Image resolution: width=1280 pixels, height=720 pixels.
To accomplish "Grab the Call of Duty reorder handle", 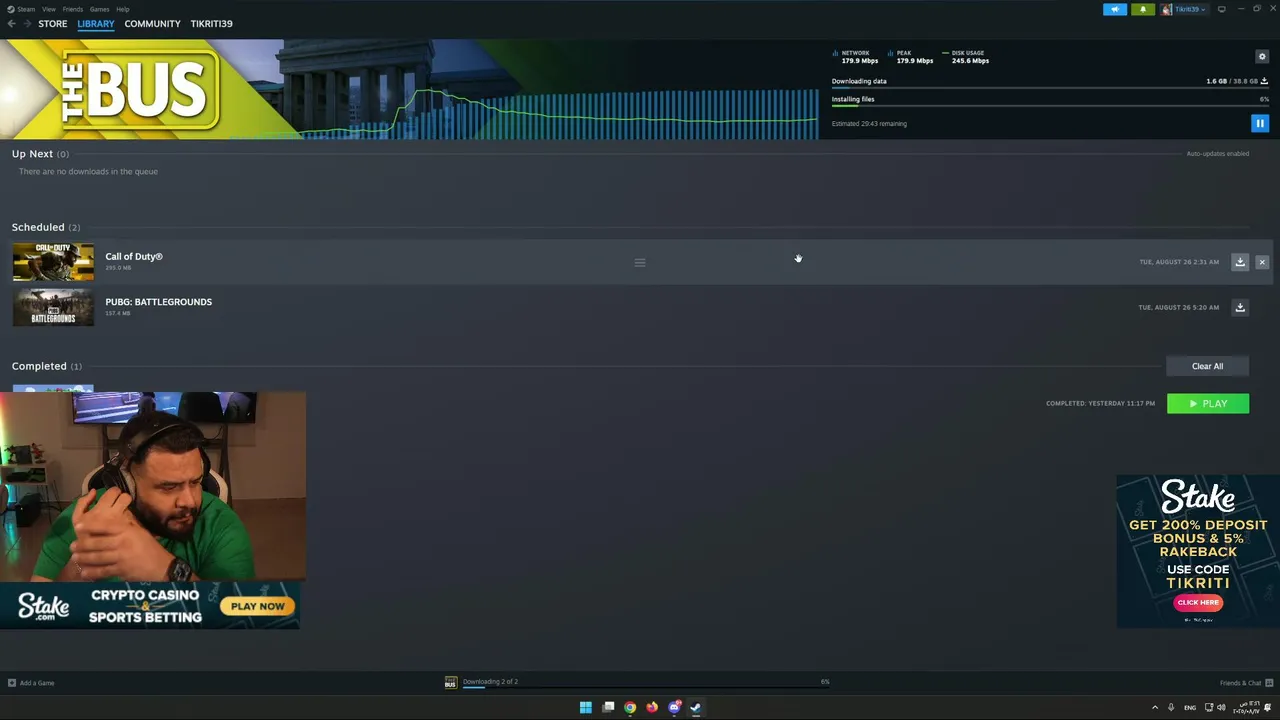I will [x=640, y=262].
